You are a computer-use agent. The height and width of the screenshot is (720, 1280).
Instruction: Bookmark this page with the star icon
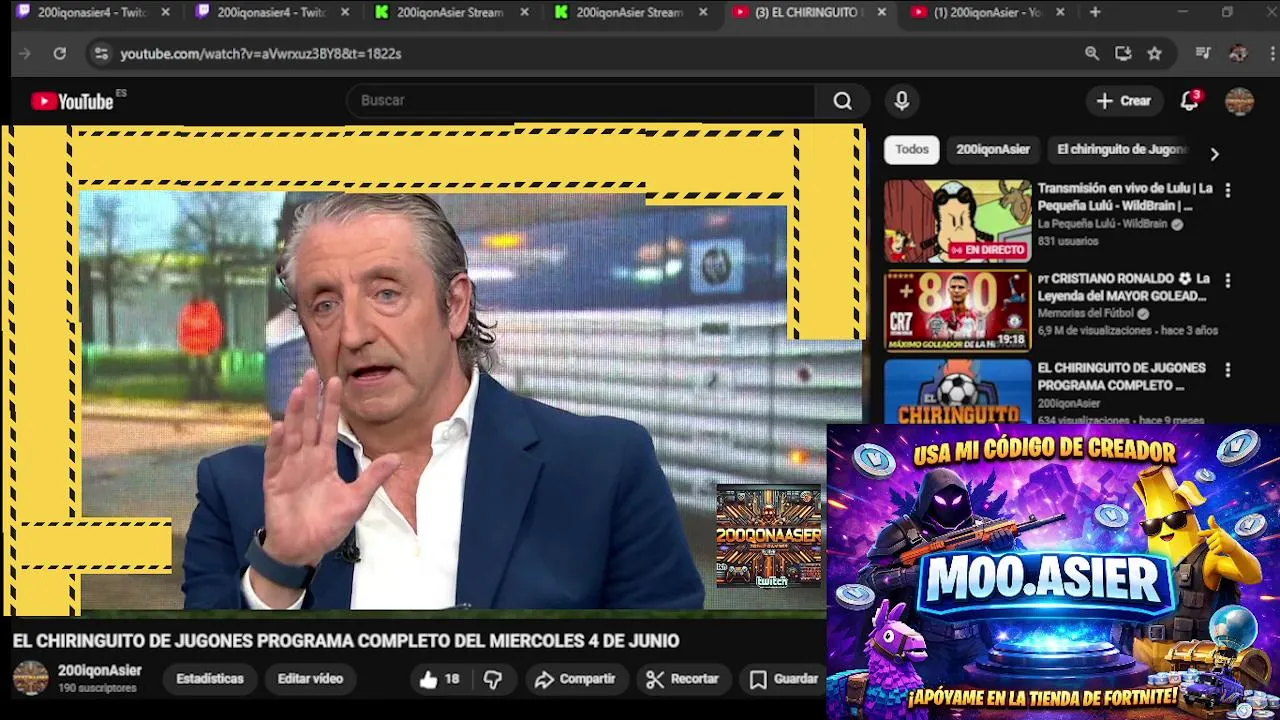click(1154, 54)
